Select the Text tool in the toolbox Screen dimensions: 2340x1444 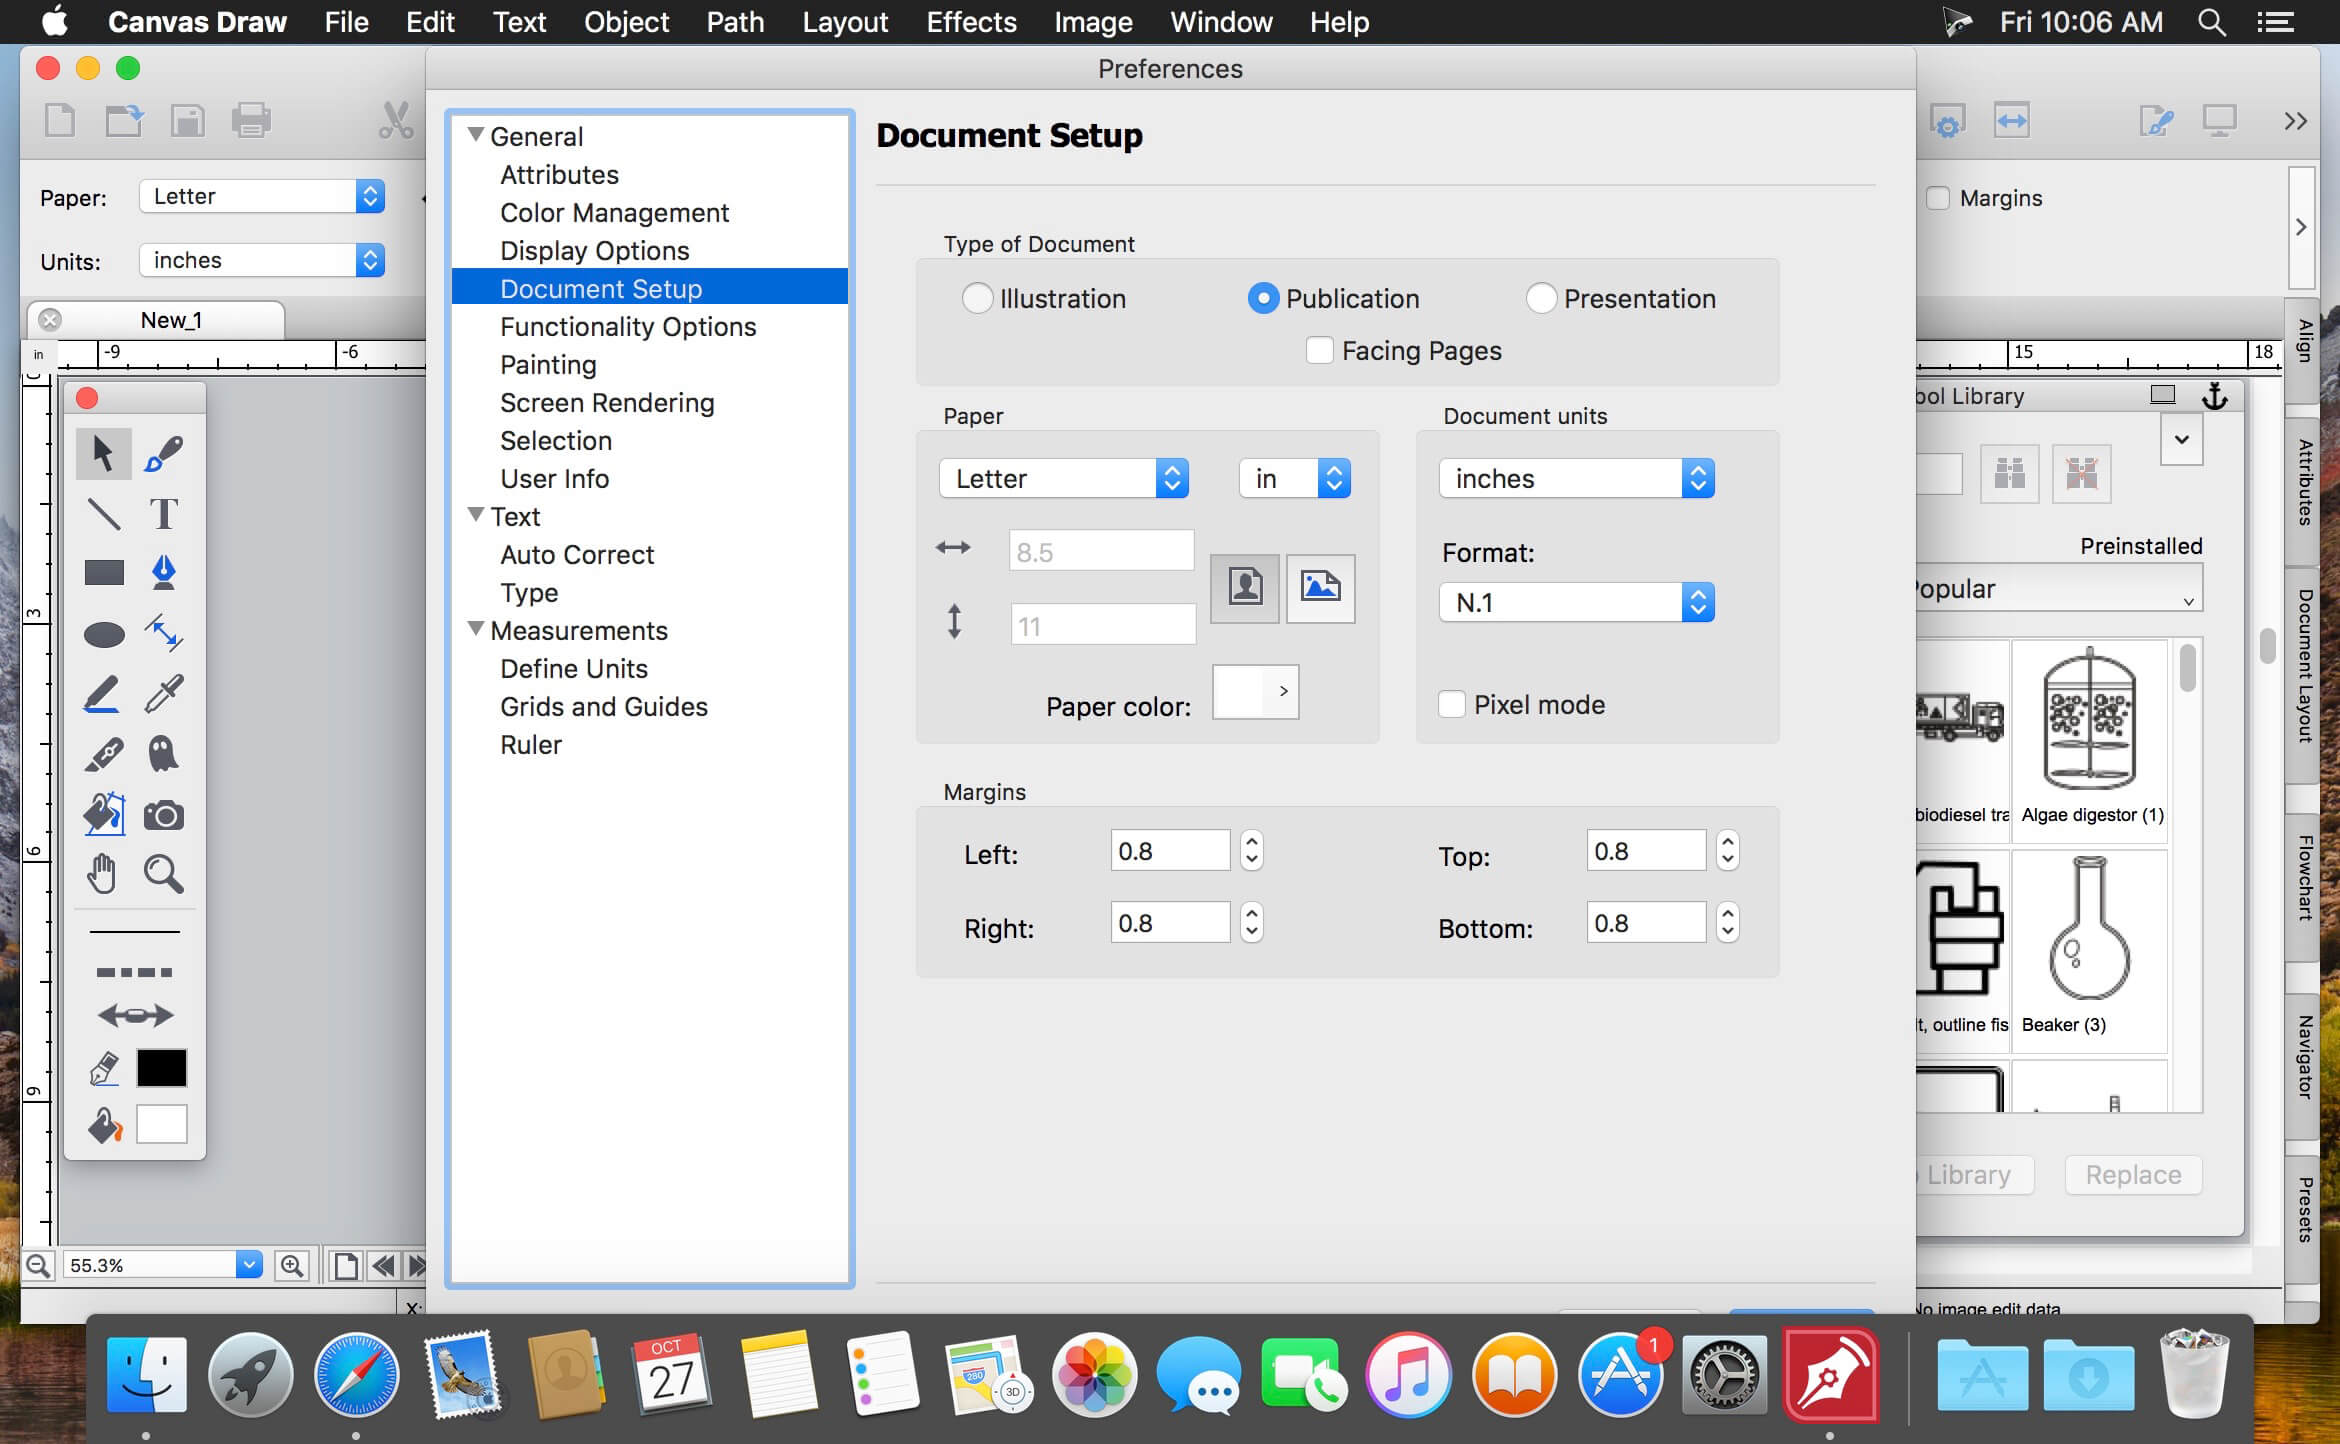click(x=163, y=513)
